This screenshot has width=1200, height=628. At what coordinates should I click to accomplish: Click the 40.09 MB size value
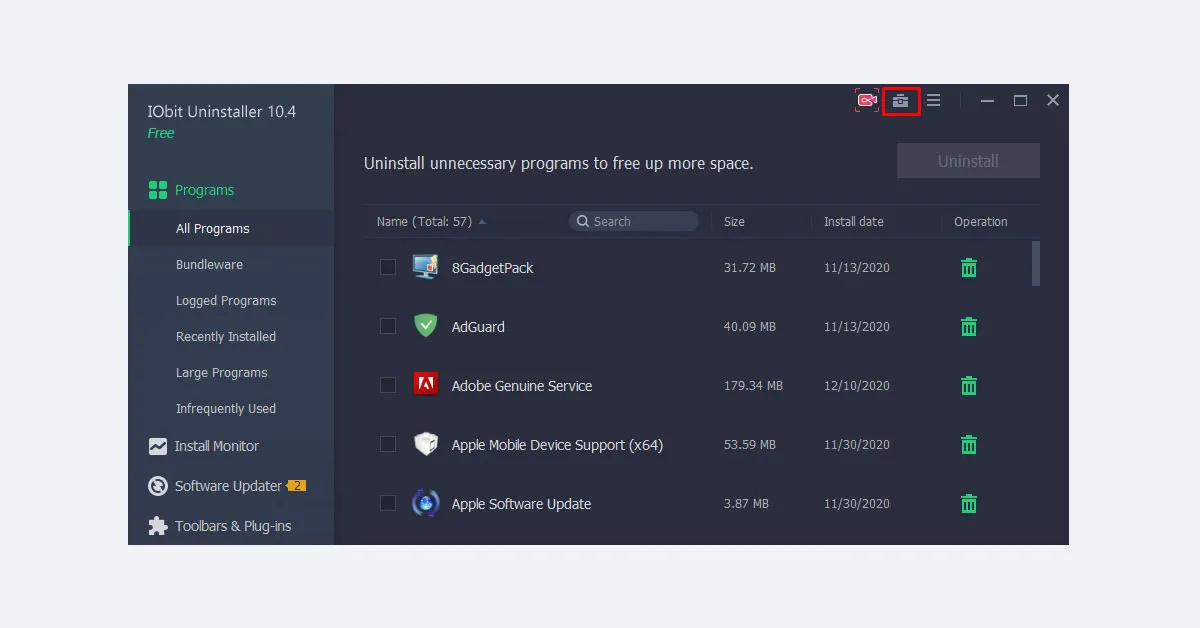(750, 327)
